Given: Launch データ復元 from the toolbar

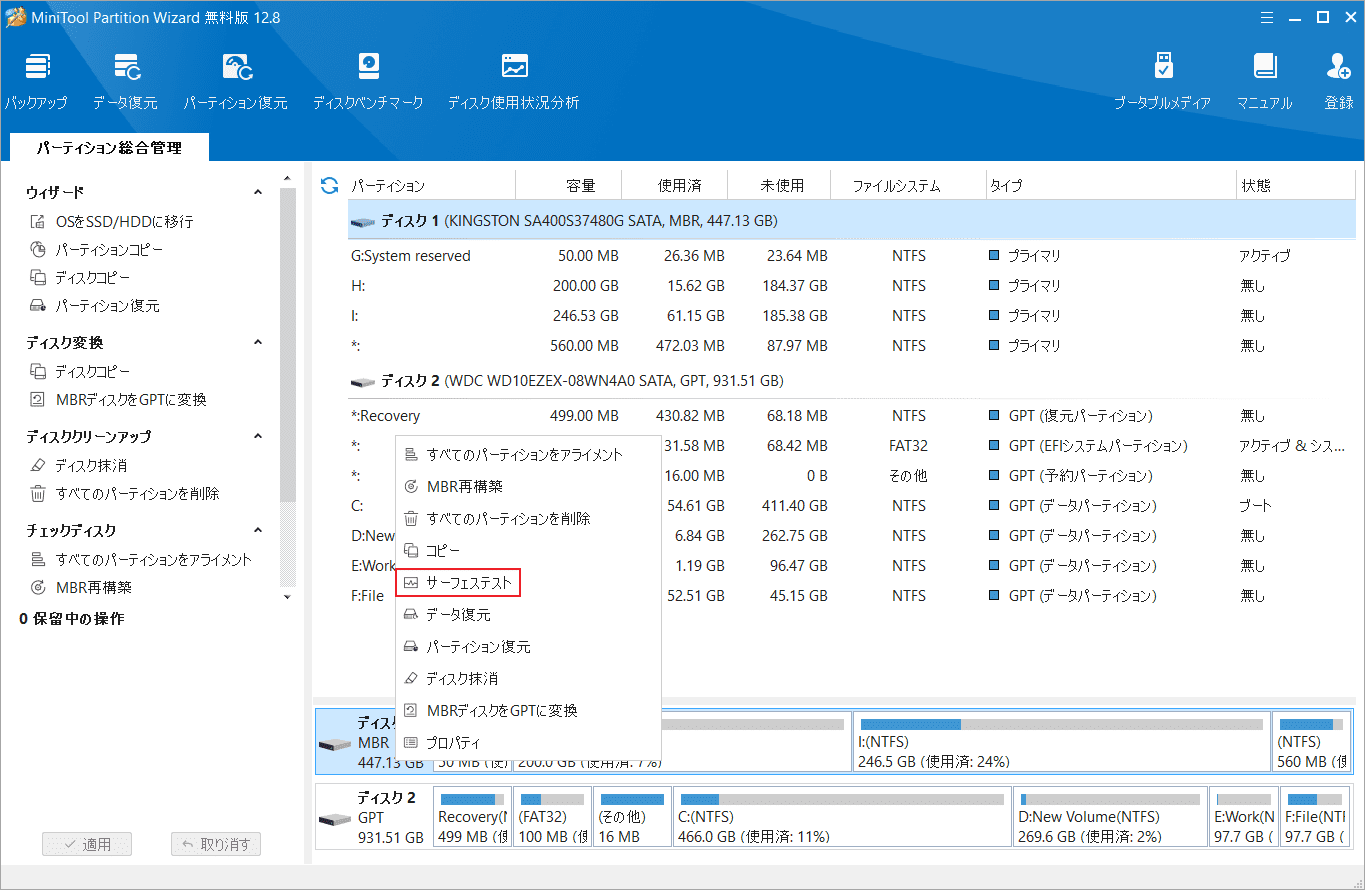Looking at the screenshot, I should click(125, 81).
